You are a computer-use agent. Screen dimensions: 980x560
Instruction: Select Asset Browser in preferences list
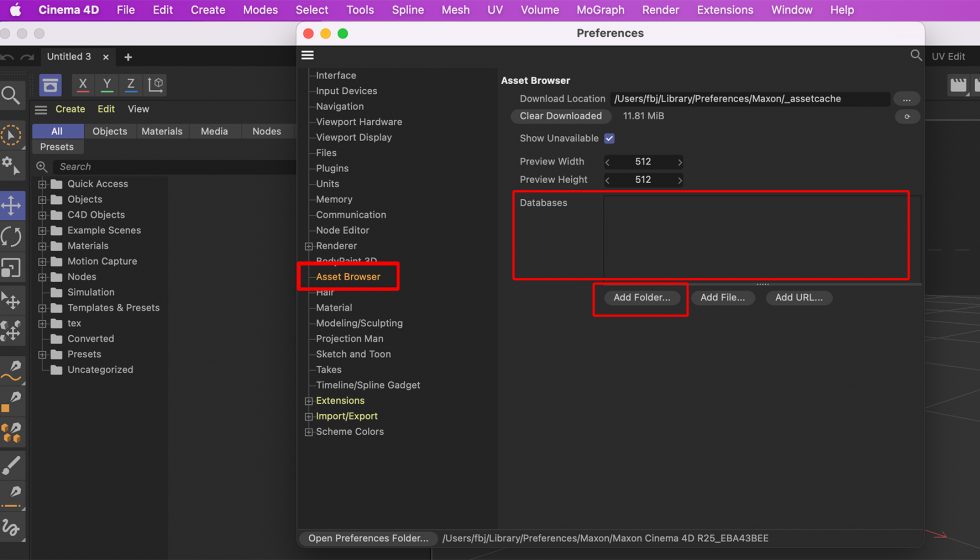coord(348,277)
